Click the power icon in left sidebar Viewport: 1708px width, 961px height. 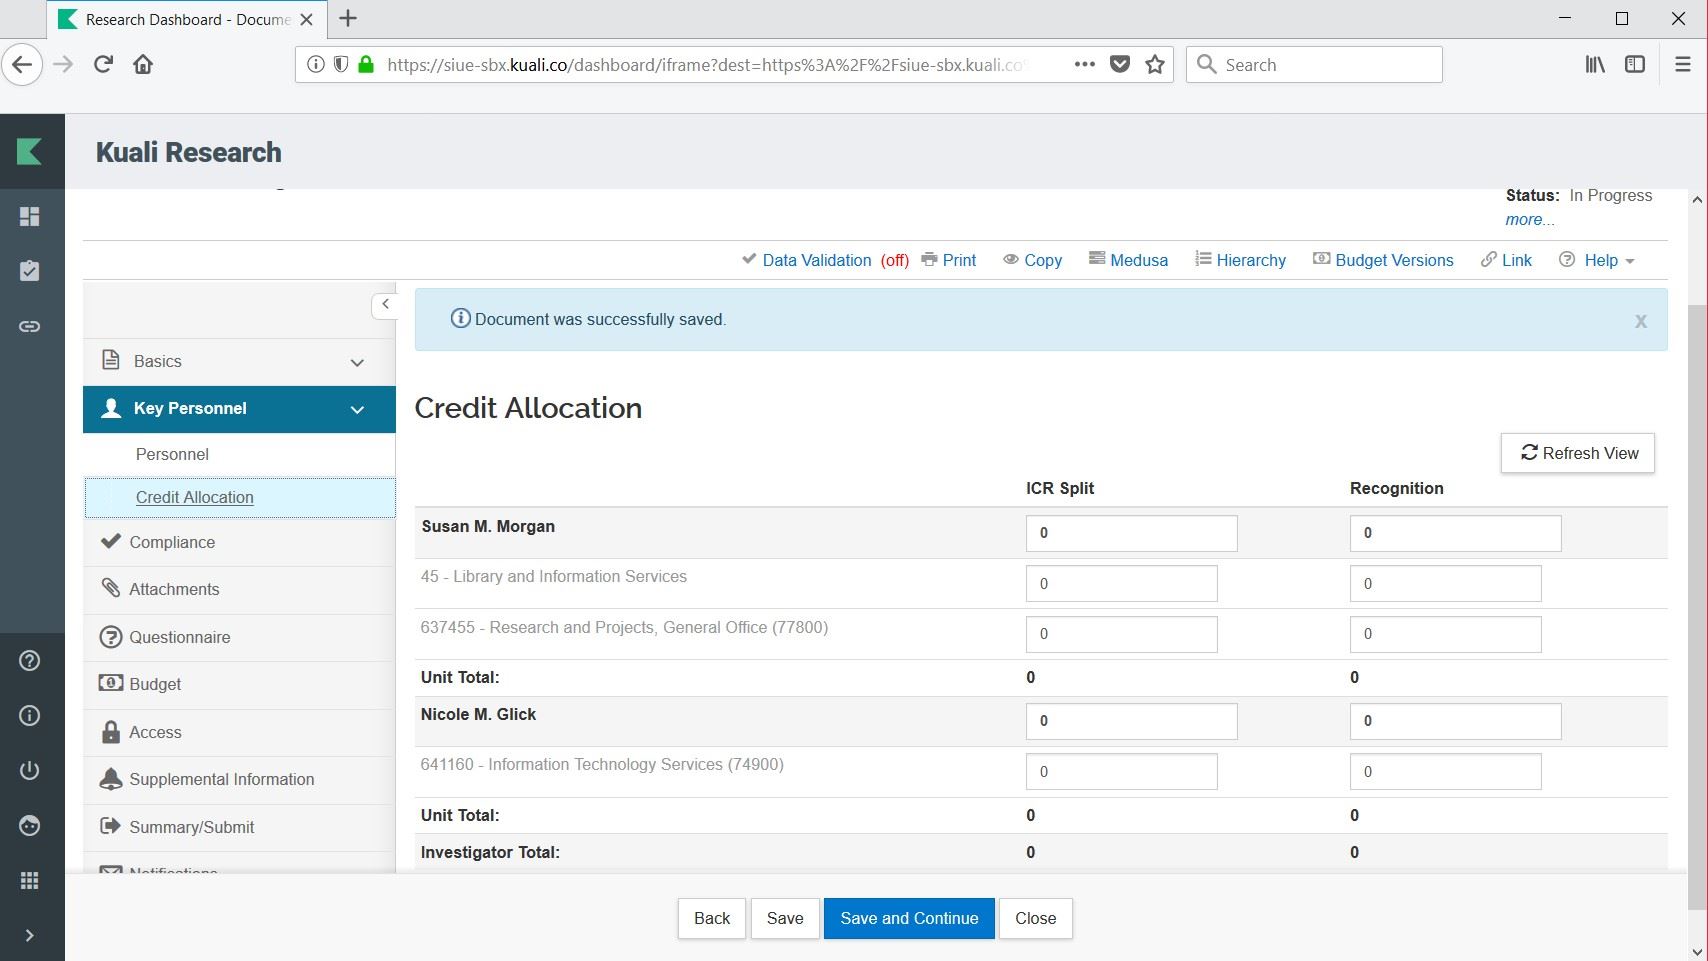[x=30, y=770]
